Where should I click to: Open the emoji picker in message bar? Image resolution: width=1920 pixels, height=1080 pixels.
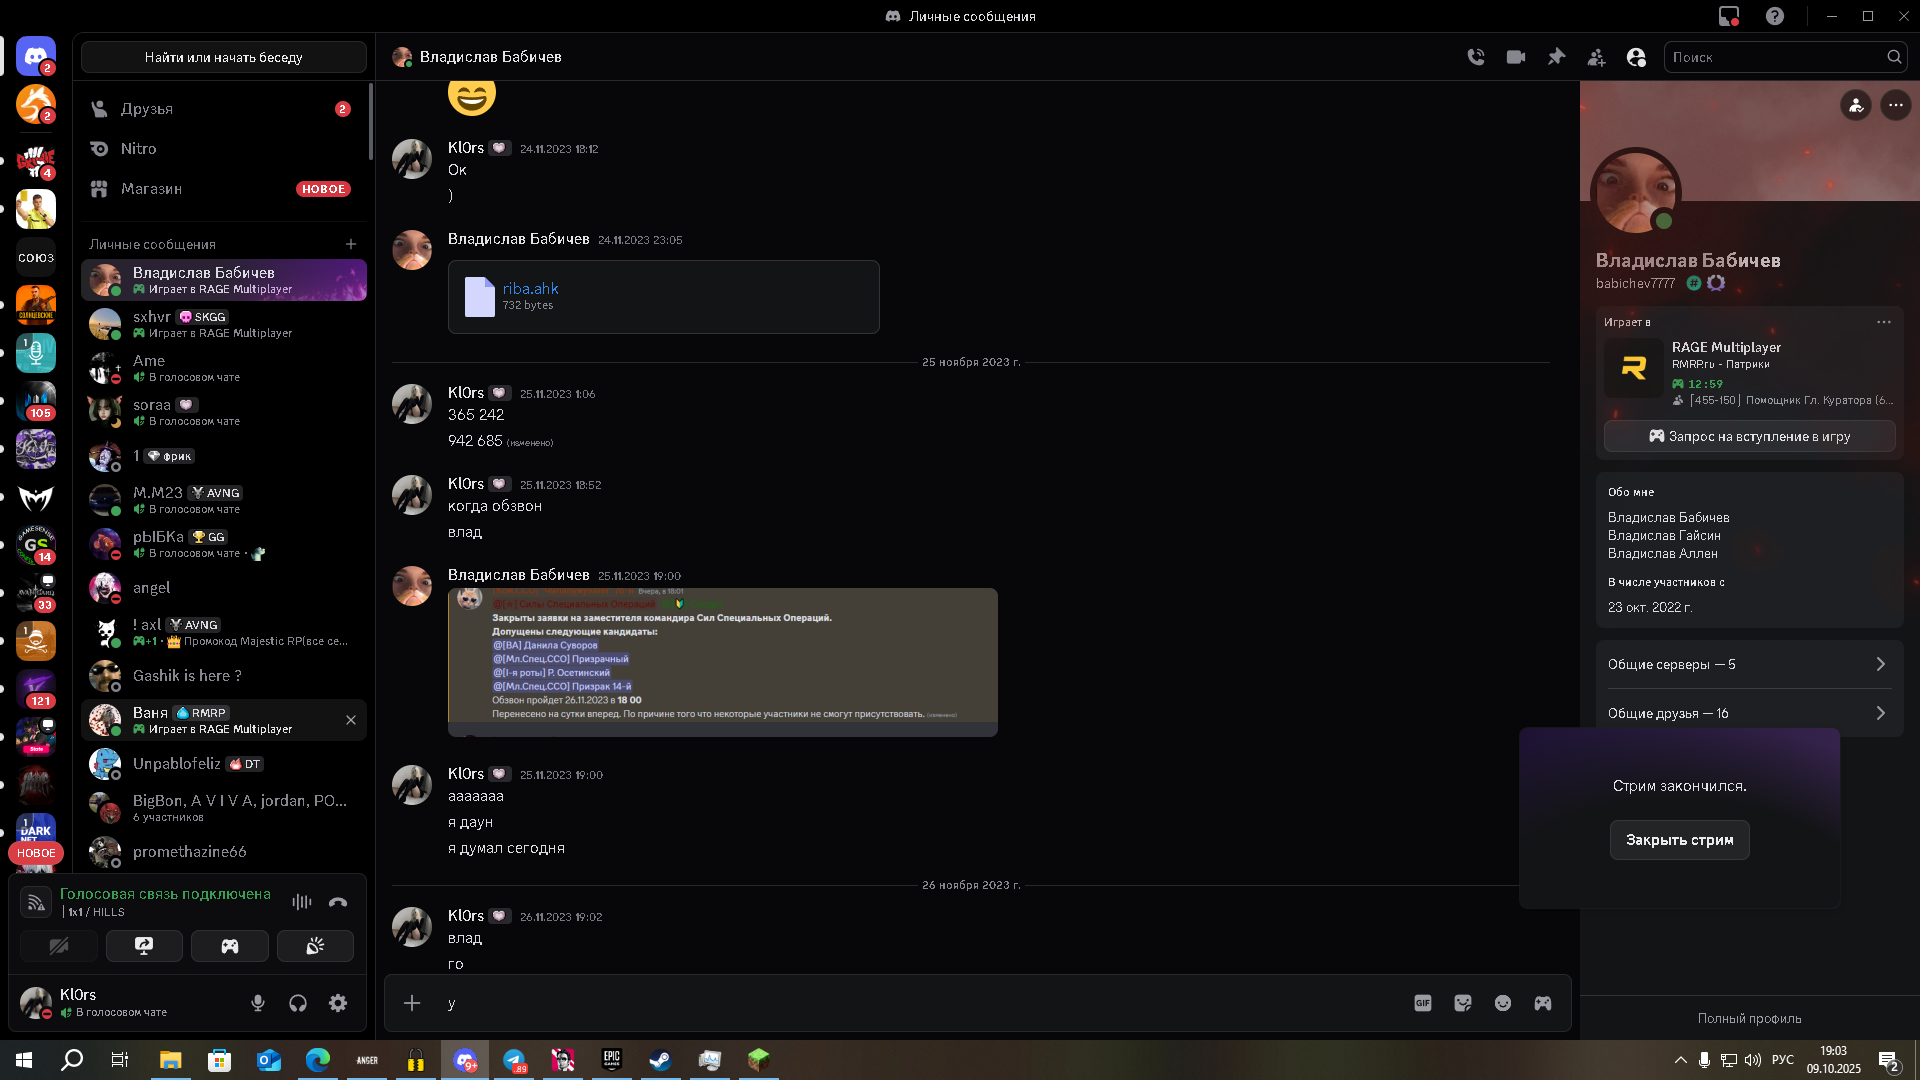[x=1503, y=1003]
